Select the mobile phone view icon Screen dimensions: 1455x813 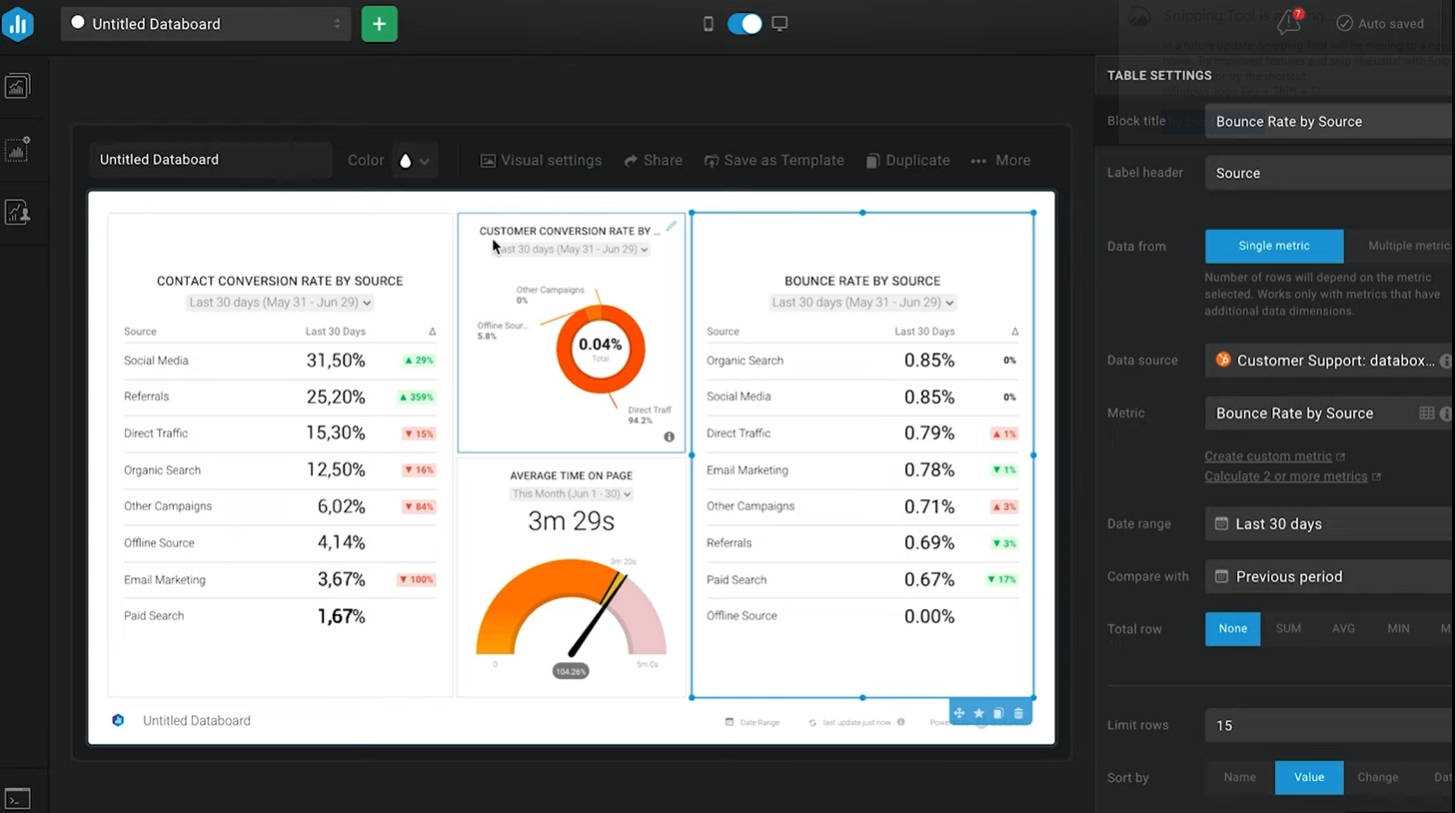point(708,24)
